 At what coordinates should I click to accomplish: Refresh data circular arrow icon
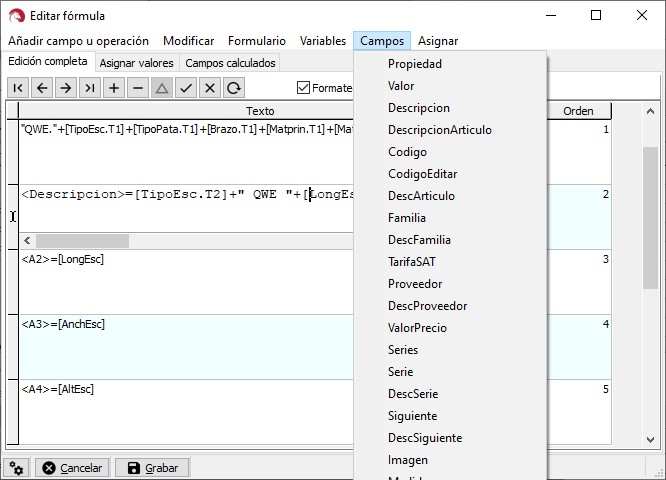(234, 88)
